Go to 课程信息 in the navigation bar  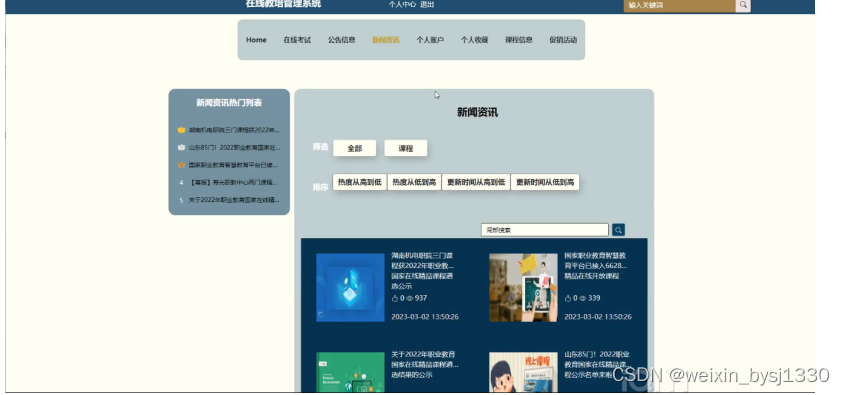click(x=518, y=40)
